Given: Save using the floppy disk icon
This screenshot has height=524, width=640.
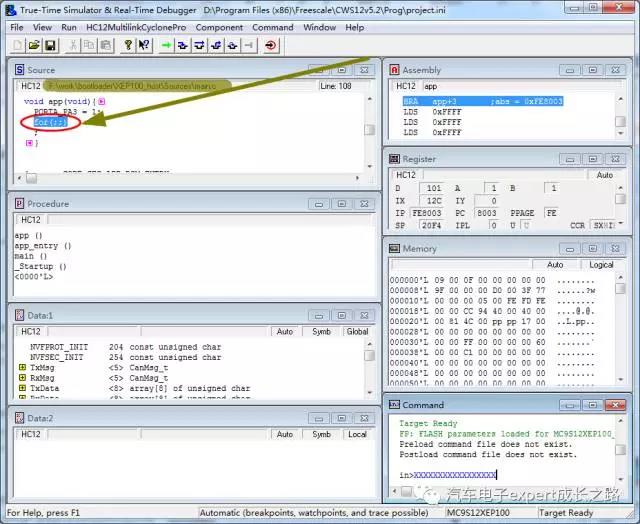Looking at the screenshot, I should [x=50, y=45].
